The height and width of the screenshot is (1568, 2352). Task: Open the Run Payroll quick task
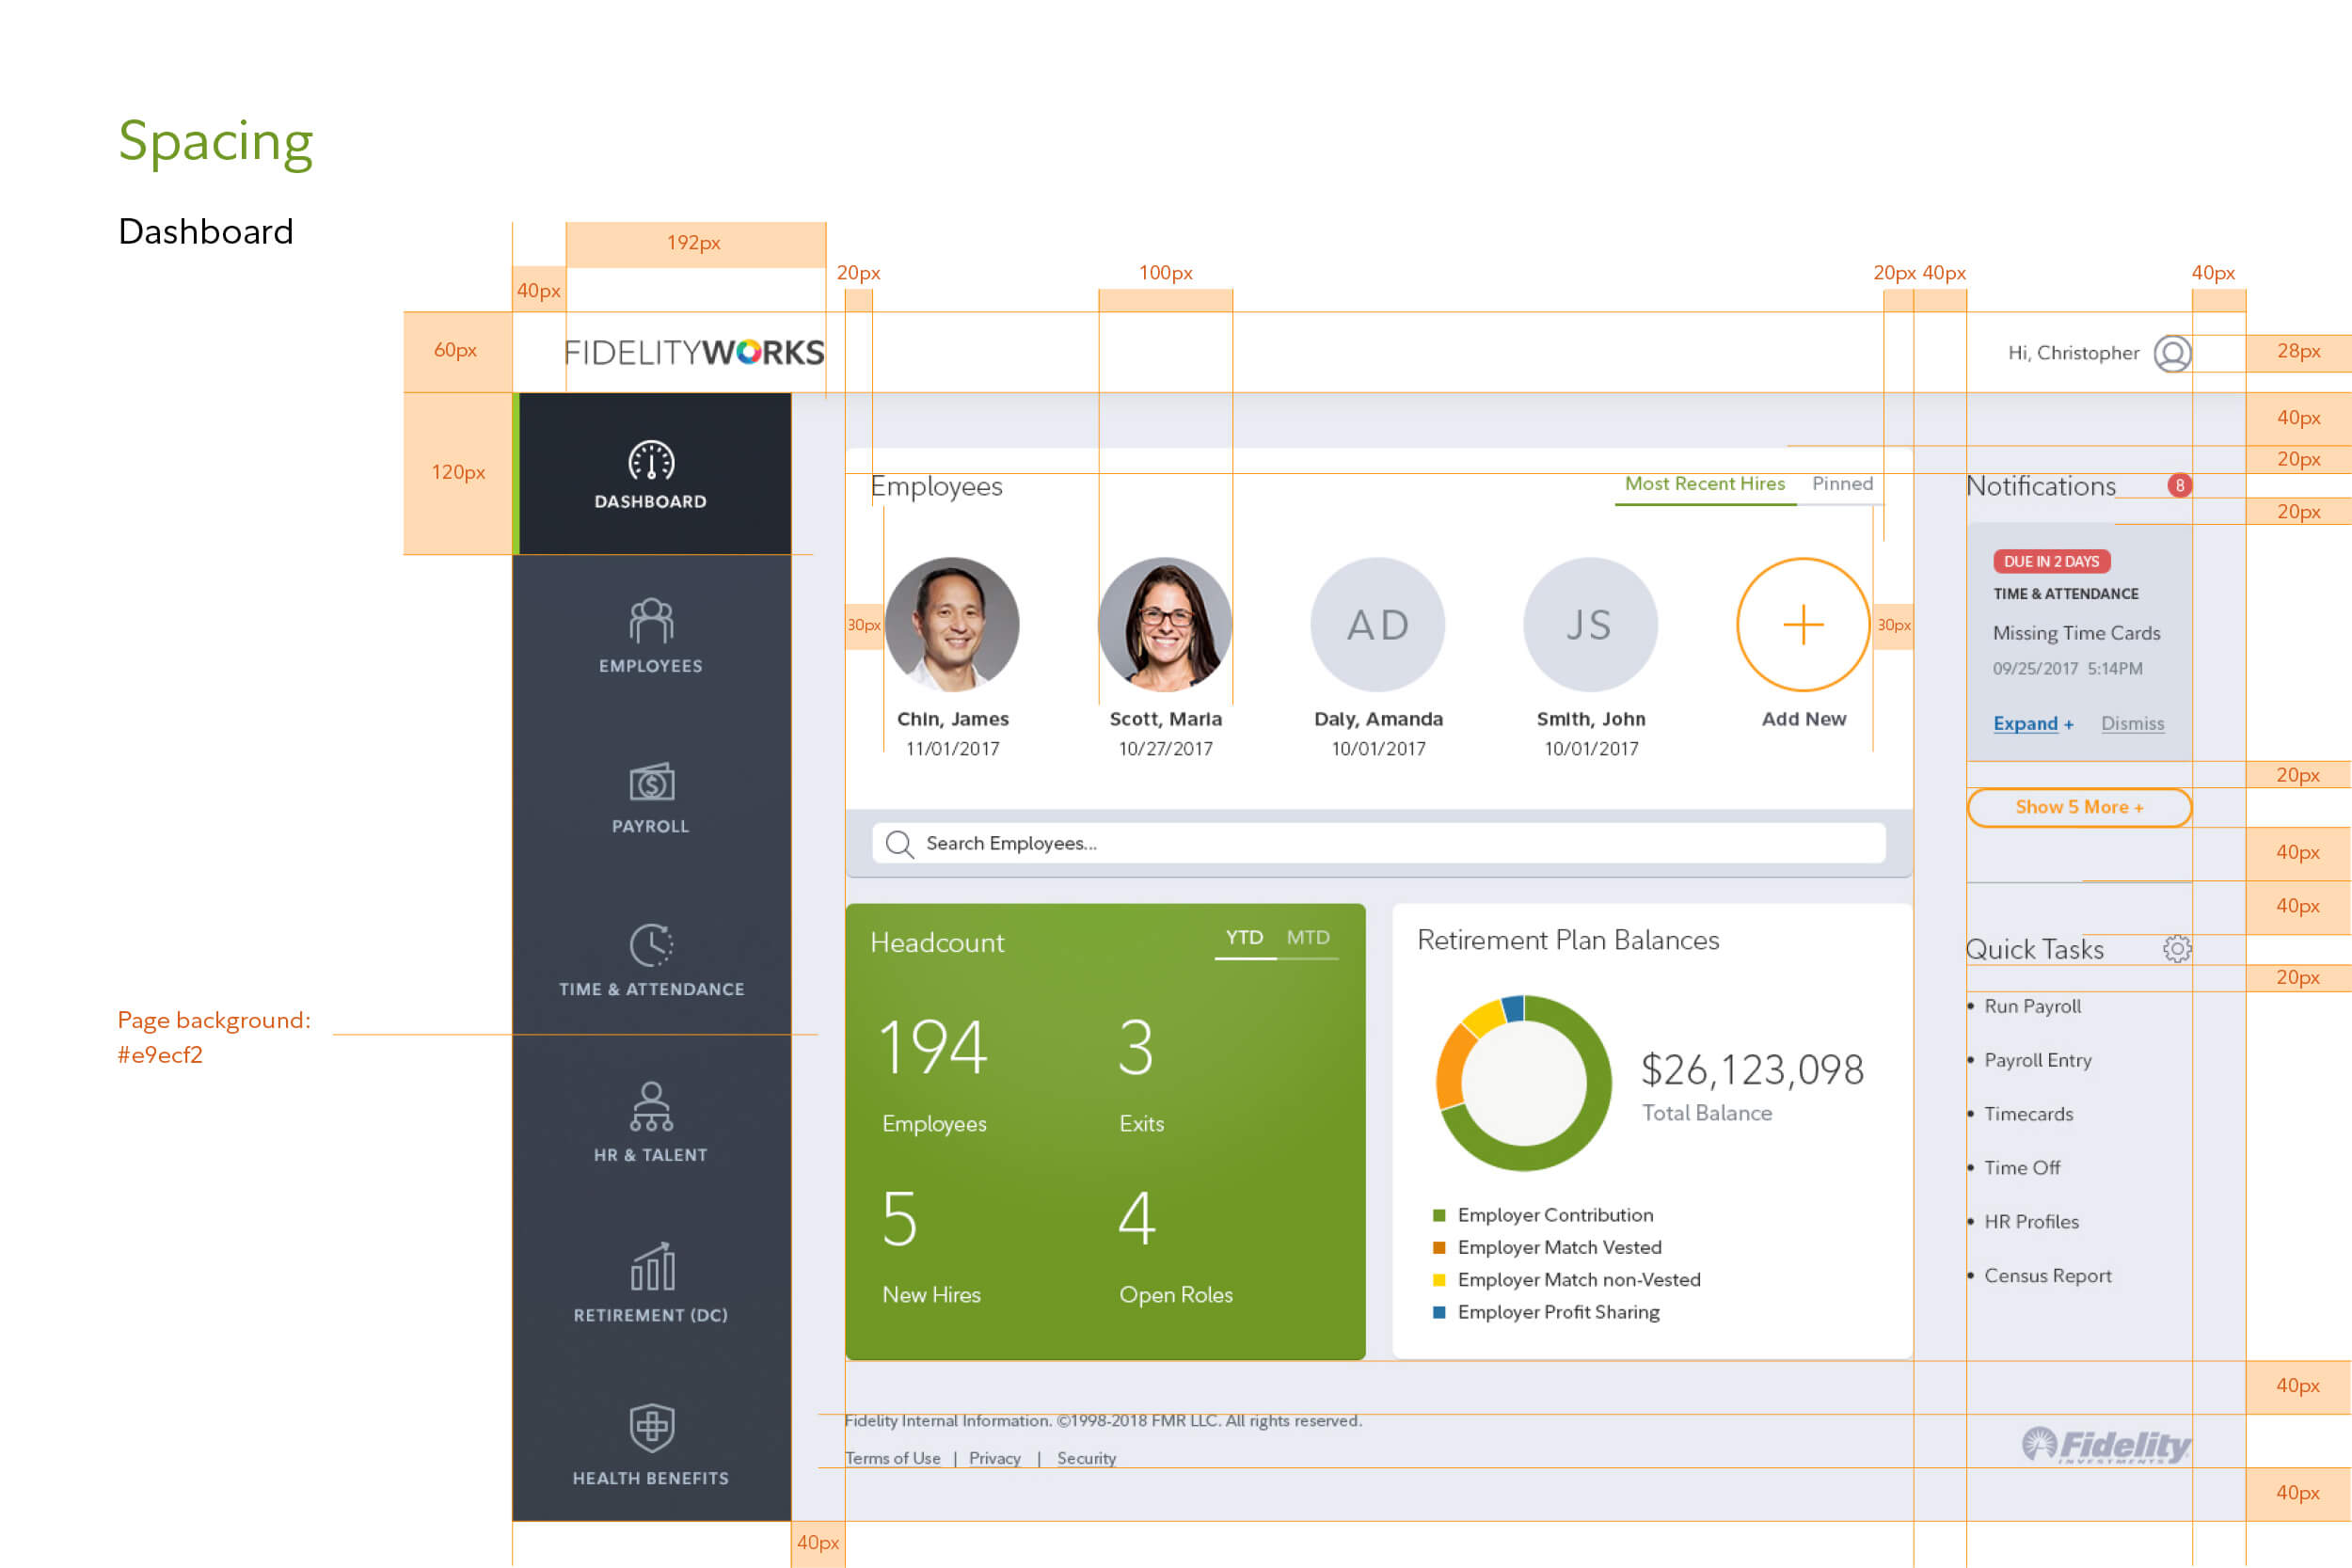tap(2032, 1006)
